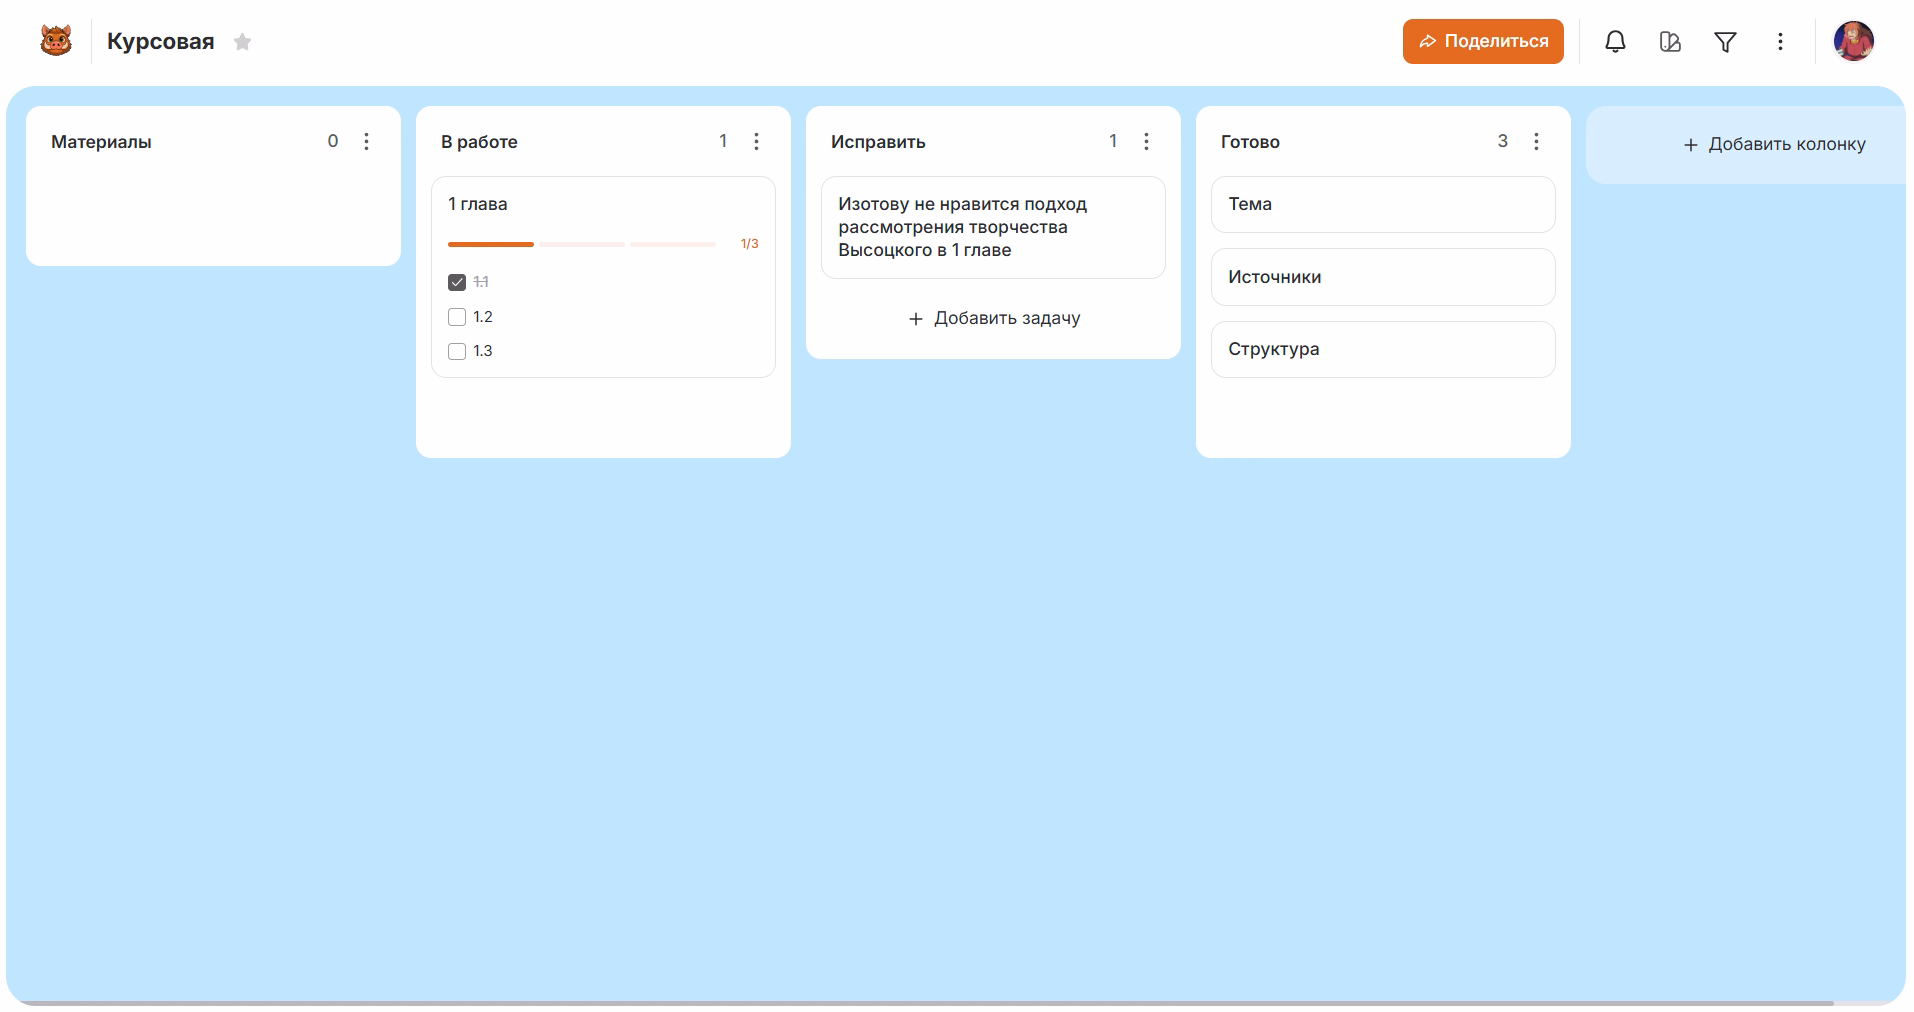Click the 1 глава progress bar
The width and height of the screenshot is (1914, 1012).
582,244
